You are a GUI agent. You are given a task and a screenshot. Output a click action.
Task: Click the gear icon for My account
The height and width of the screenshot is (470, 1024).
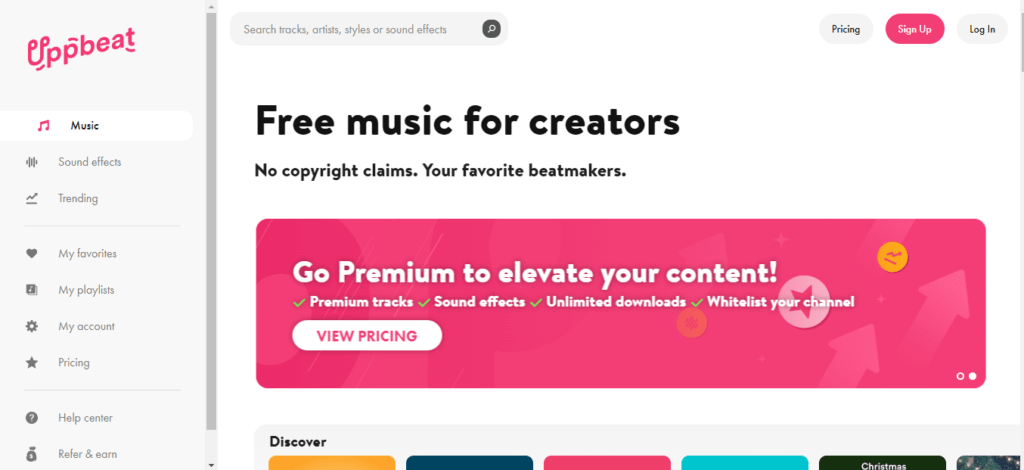[31, 326]
